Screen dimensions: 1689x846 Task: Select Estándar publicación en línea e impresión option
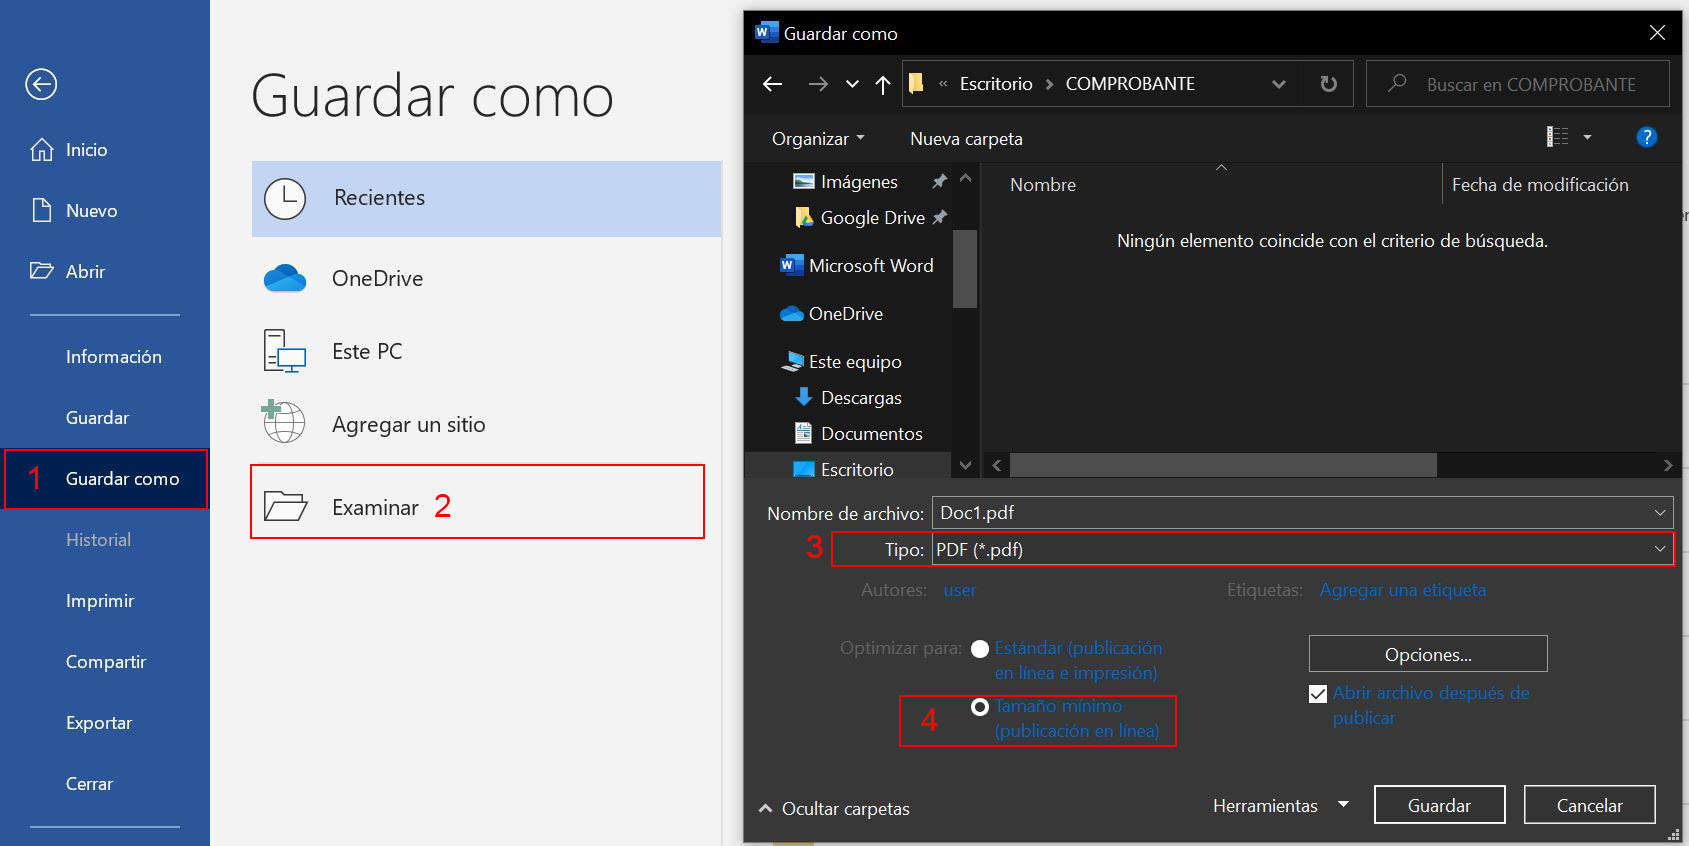(x=980, y=649)
